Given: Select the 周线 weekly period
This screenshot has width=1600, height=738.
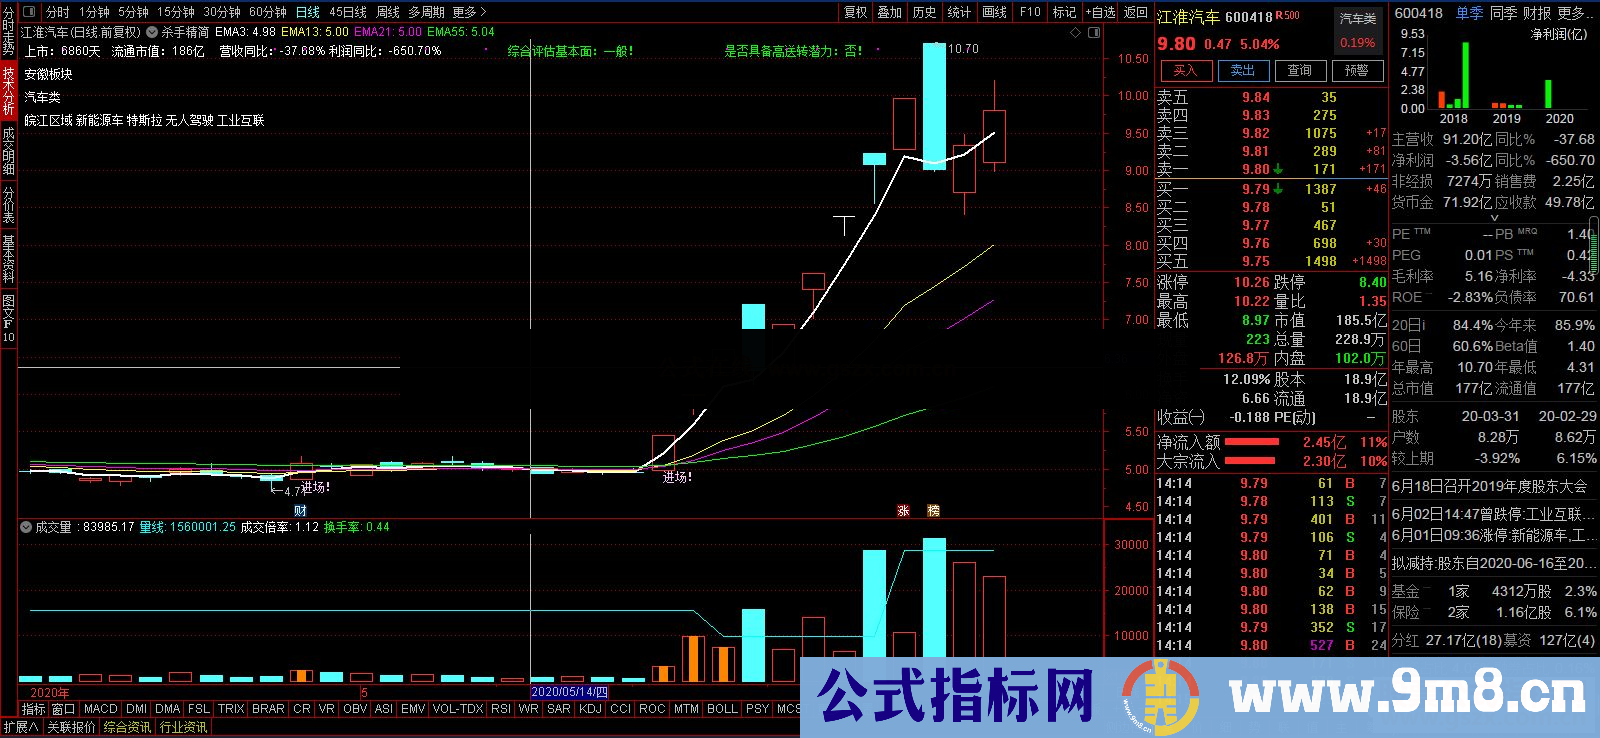Looking at the screenshot, I should [x=388, y=12].
